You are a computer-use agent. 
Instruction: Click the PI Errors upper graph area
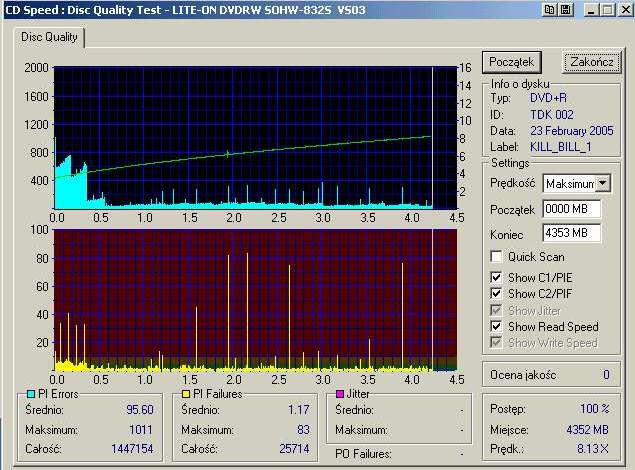(256, 138)
